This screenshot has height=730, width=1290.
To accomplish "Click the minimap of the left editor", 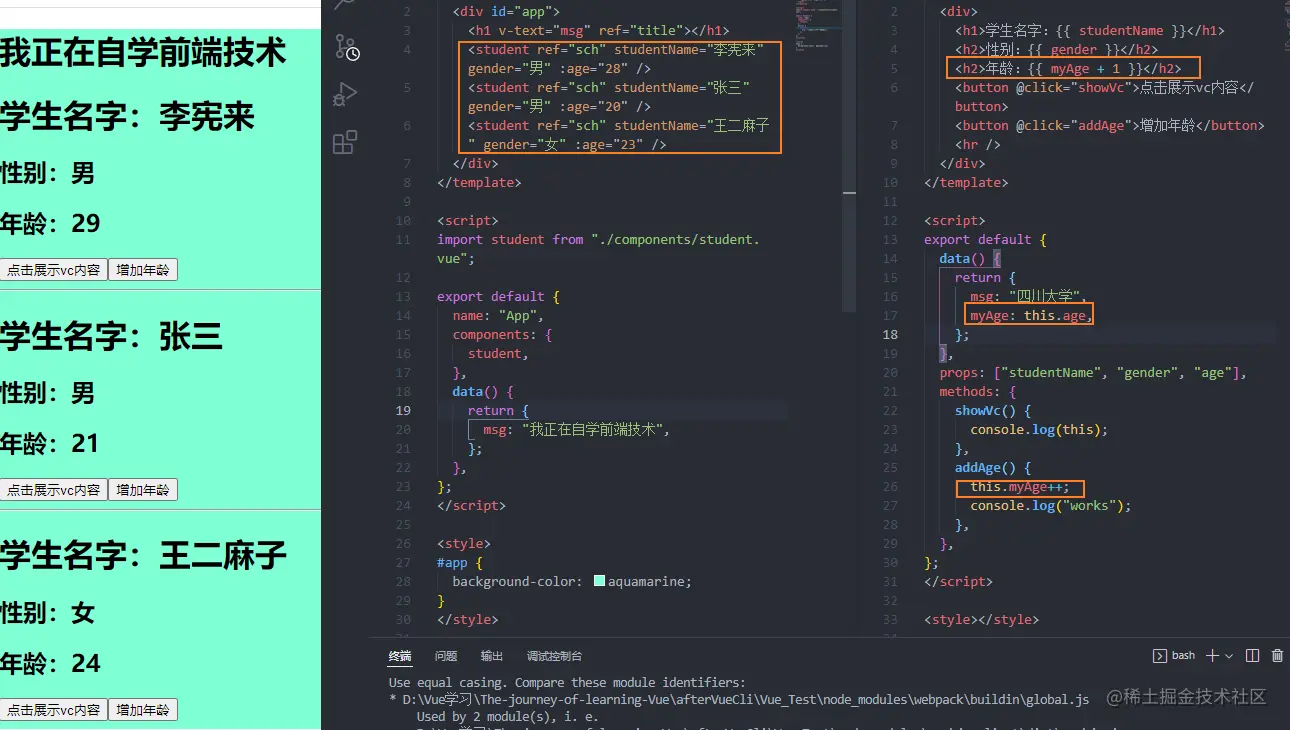I will click(x=817, y=25).
